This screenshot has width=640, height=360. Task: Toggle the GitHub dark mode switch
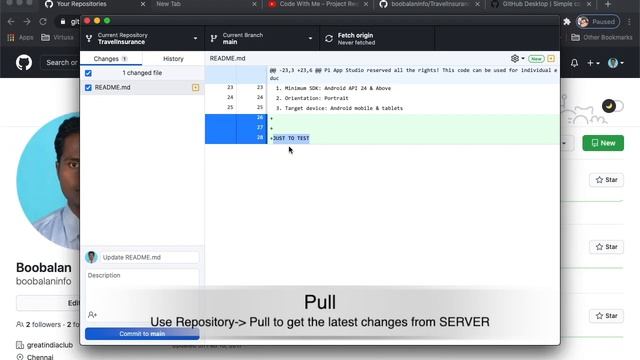pyautogui.click(x=613, y=106)
